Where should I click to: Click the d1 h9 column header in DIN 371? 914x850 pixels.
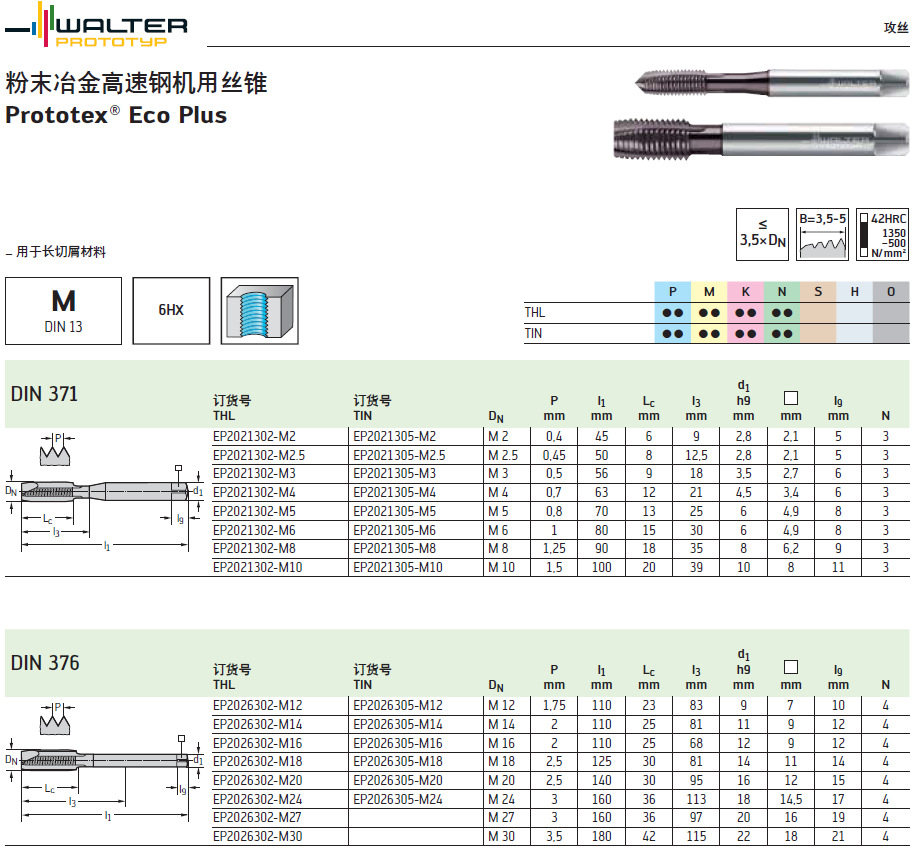(x=743, y=401)
